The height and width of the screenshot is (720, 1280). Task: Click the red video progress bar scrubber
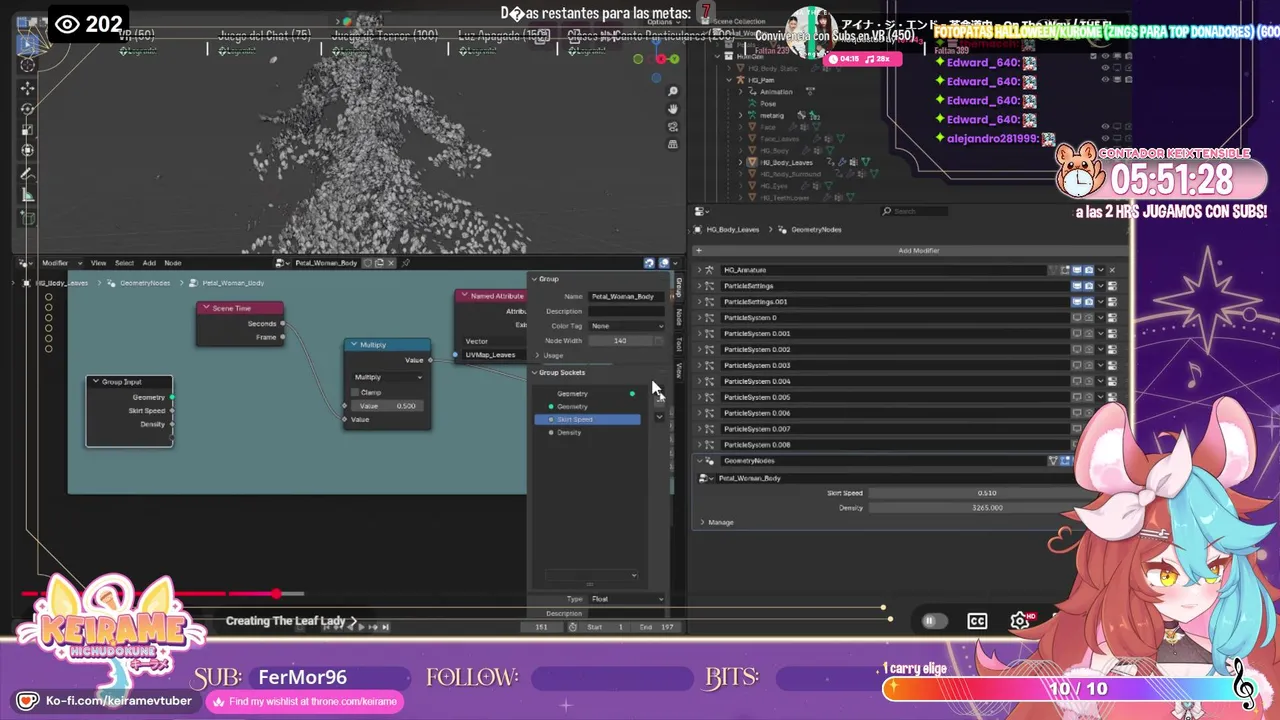(x=275, y=594)
